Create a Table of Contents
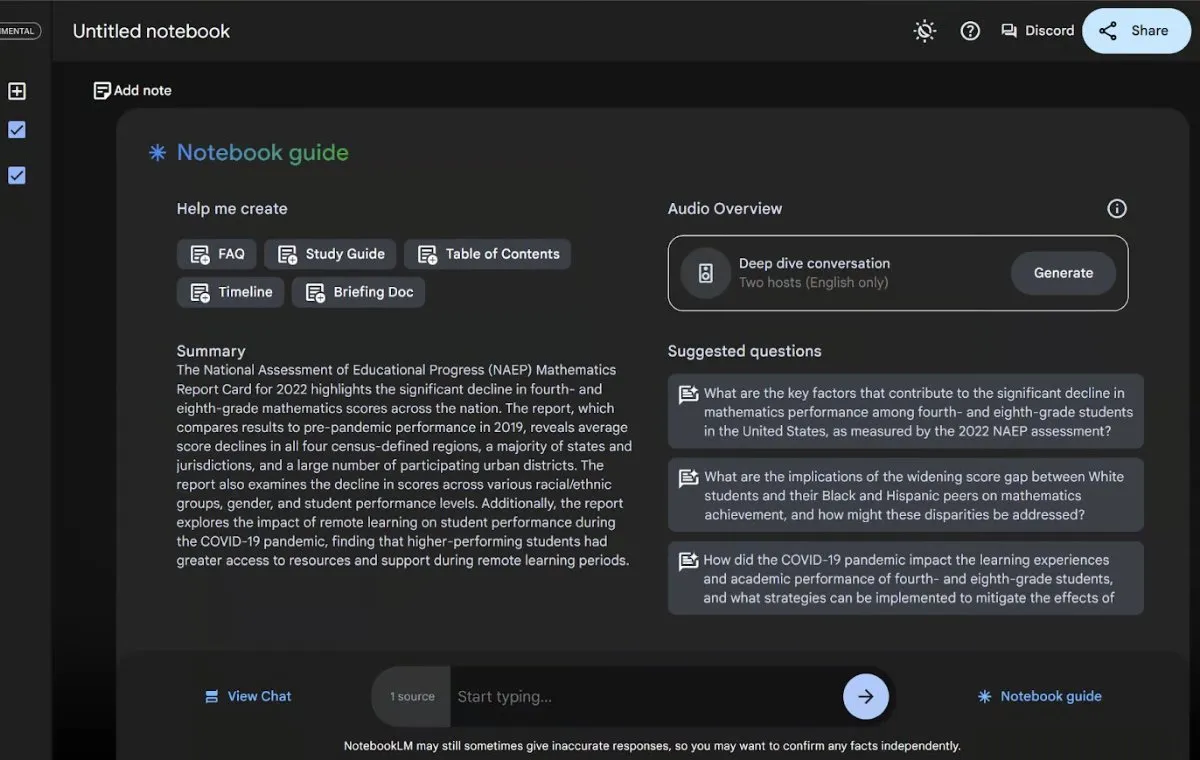The height and width of the screenshot is (760, 1200). tap(488, 254)
